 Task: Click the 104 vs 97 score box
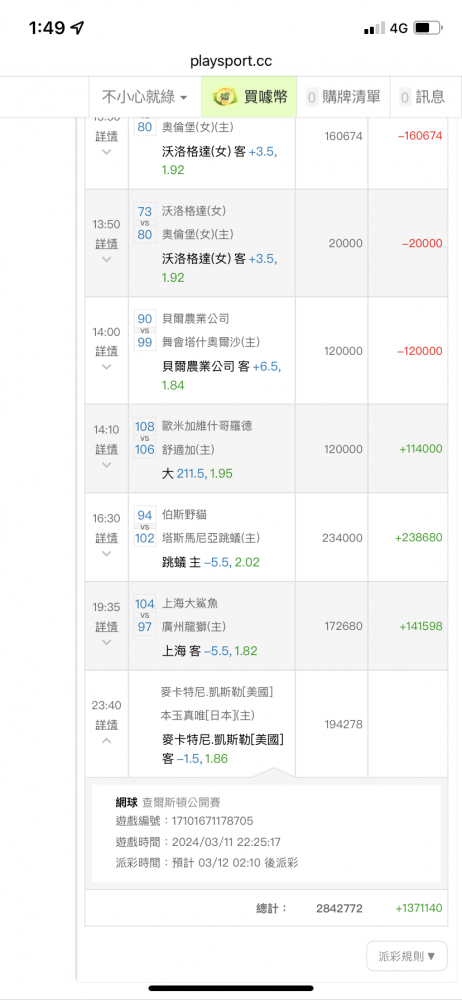pyautogui.click(x=145, y=615)
